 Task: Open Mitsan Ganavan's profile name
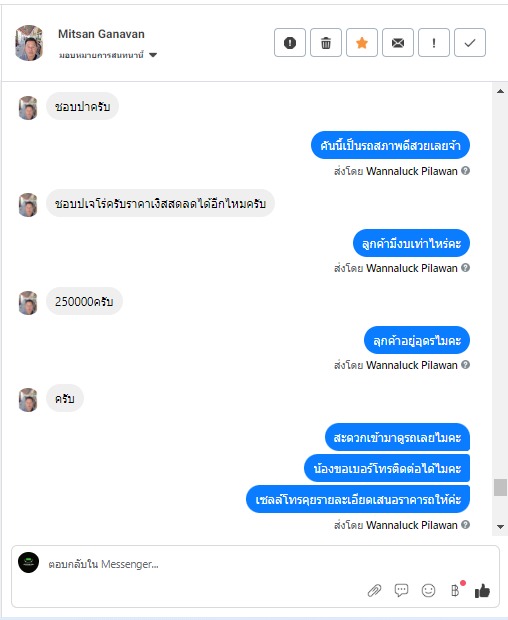101,34
